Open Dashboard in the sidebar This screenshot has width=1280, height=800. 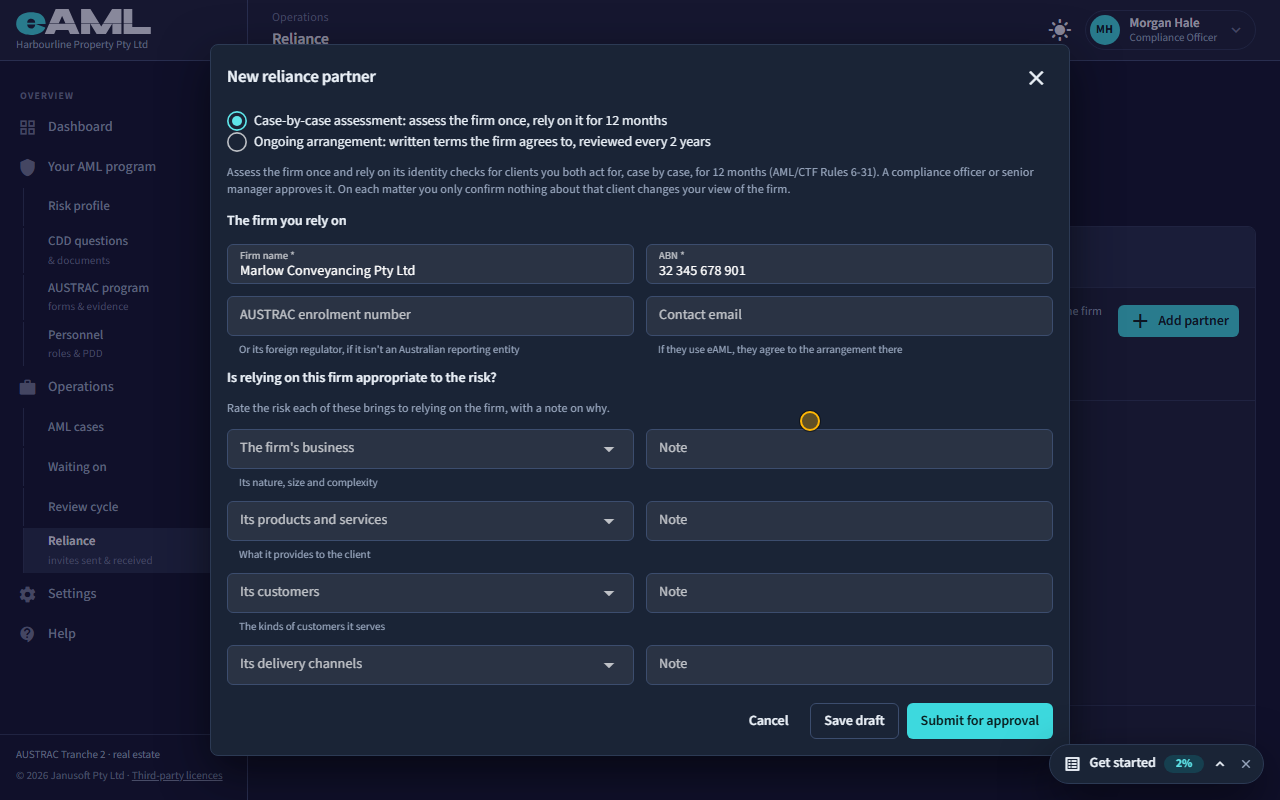click(80, 127)
